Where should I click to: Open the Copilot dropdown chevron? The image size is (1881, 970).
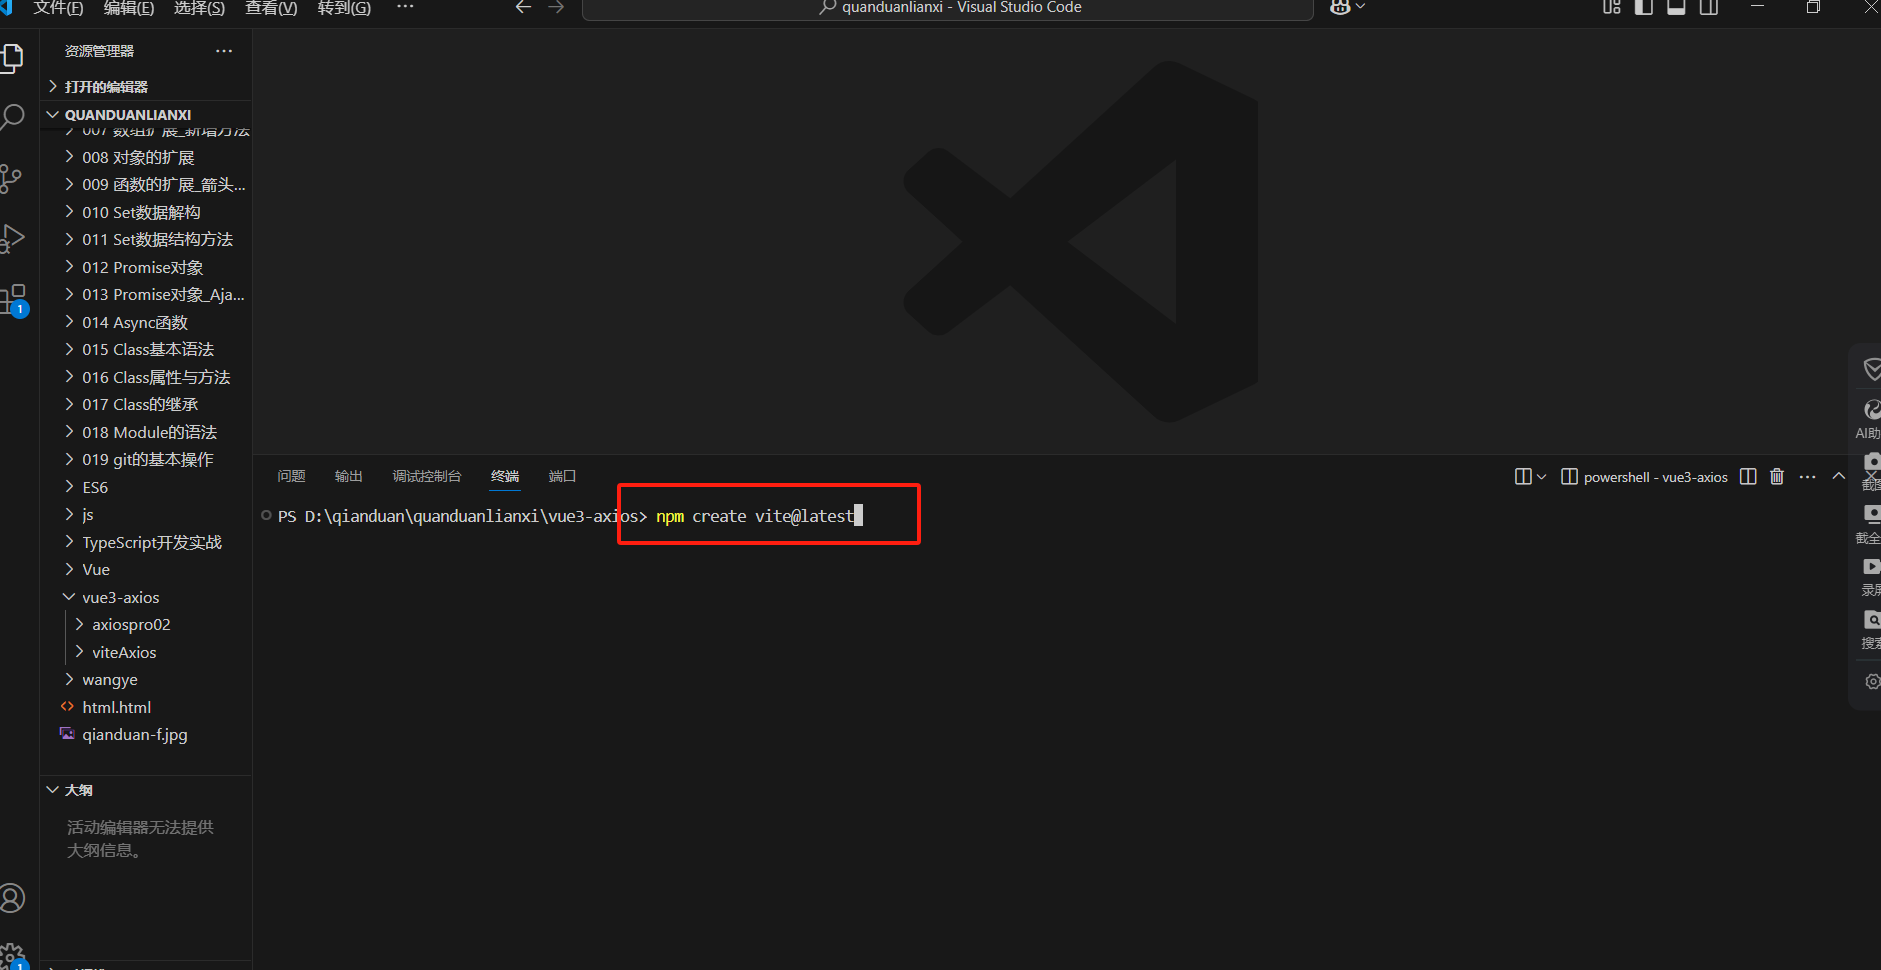1360,8
